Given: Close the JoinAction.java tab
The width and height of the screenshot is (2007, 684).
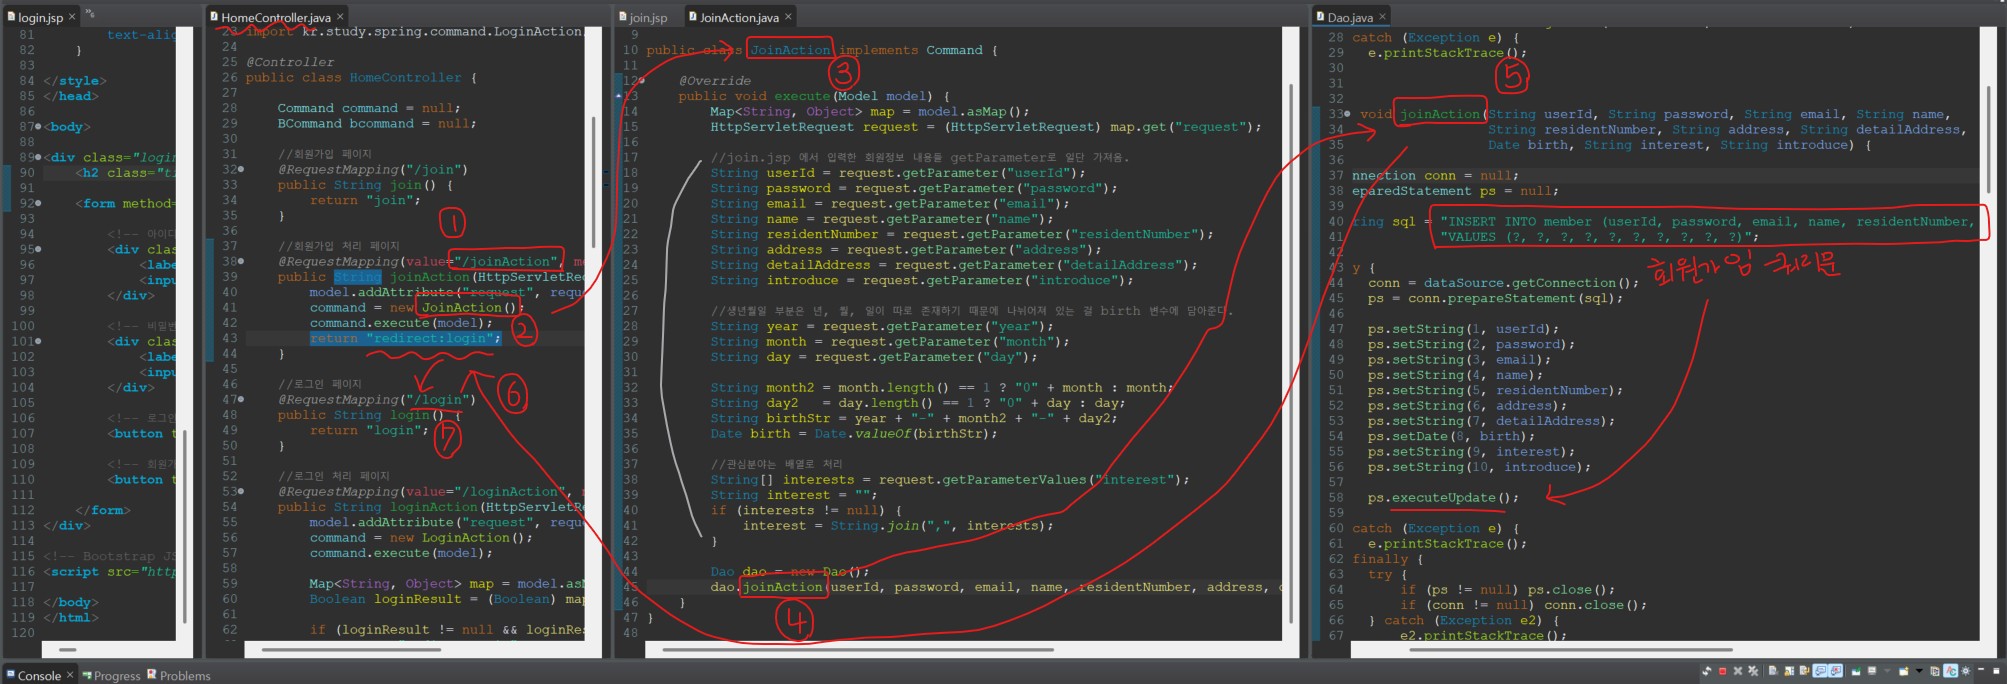Looking at the screenshot, I should coord(788,17).
